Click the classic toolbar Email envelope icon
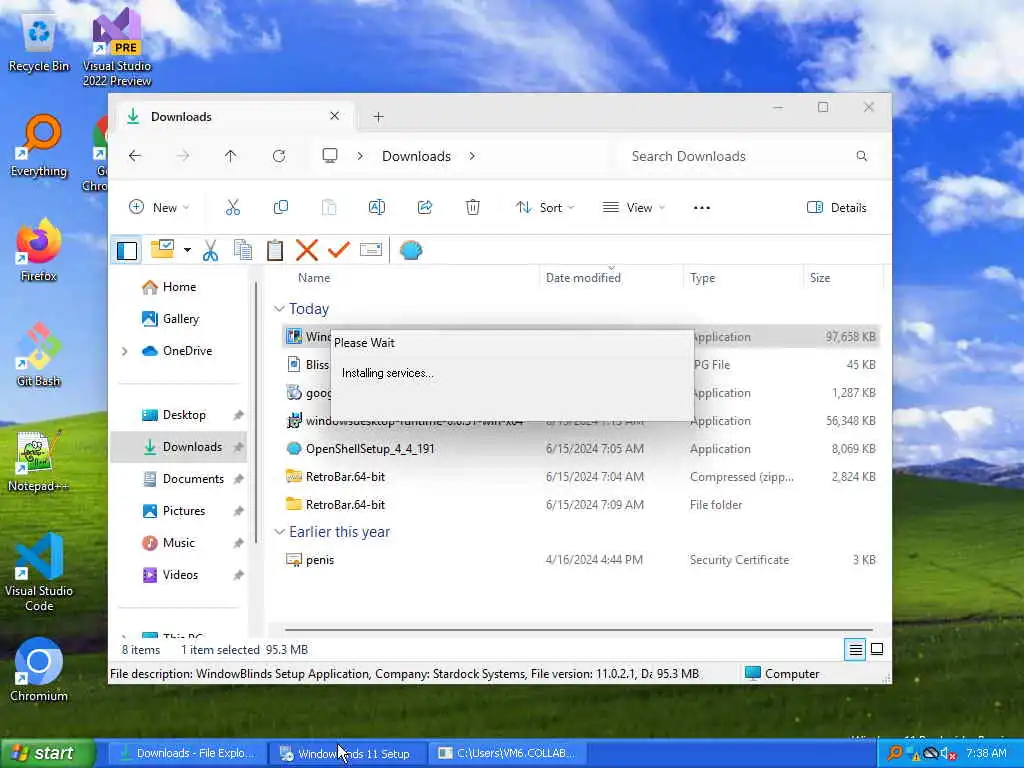Screen dimensions: 1024x768 click(x=371, y=250)
